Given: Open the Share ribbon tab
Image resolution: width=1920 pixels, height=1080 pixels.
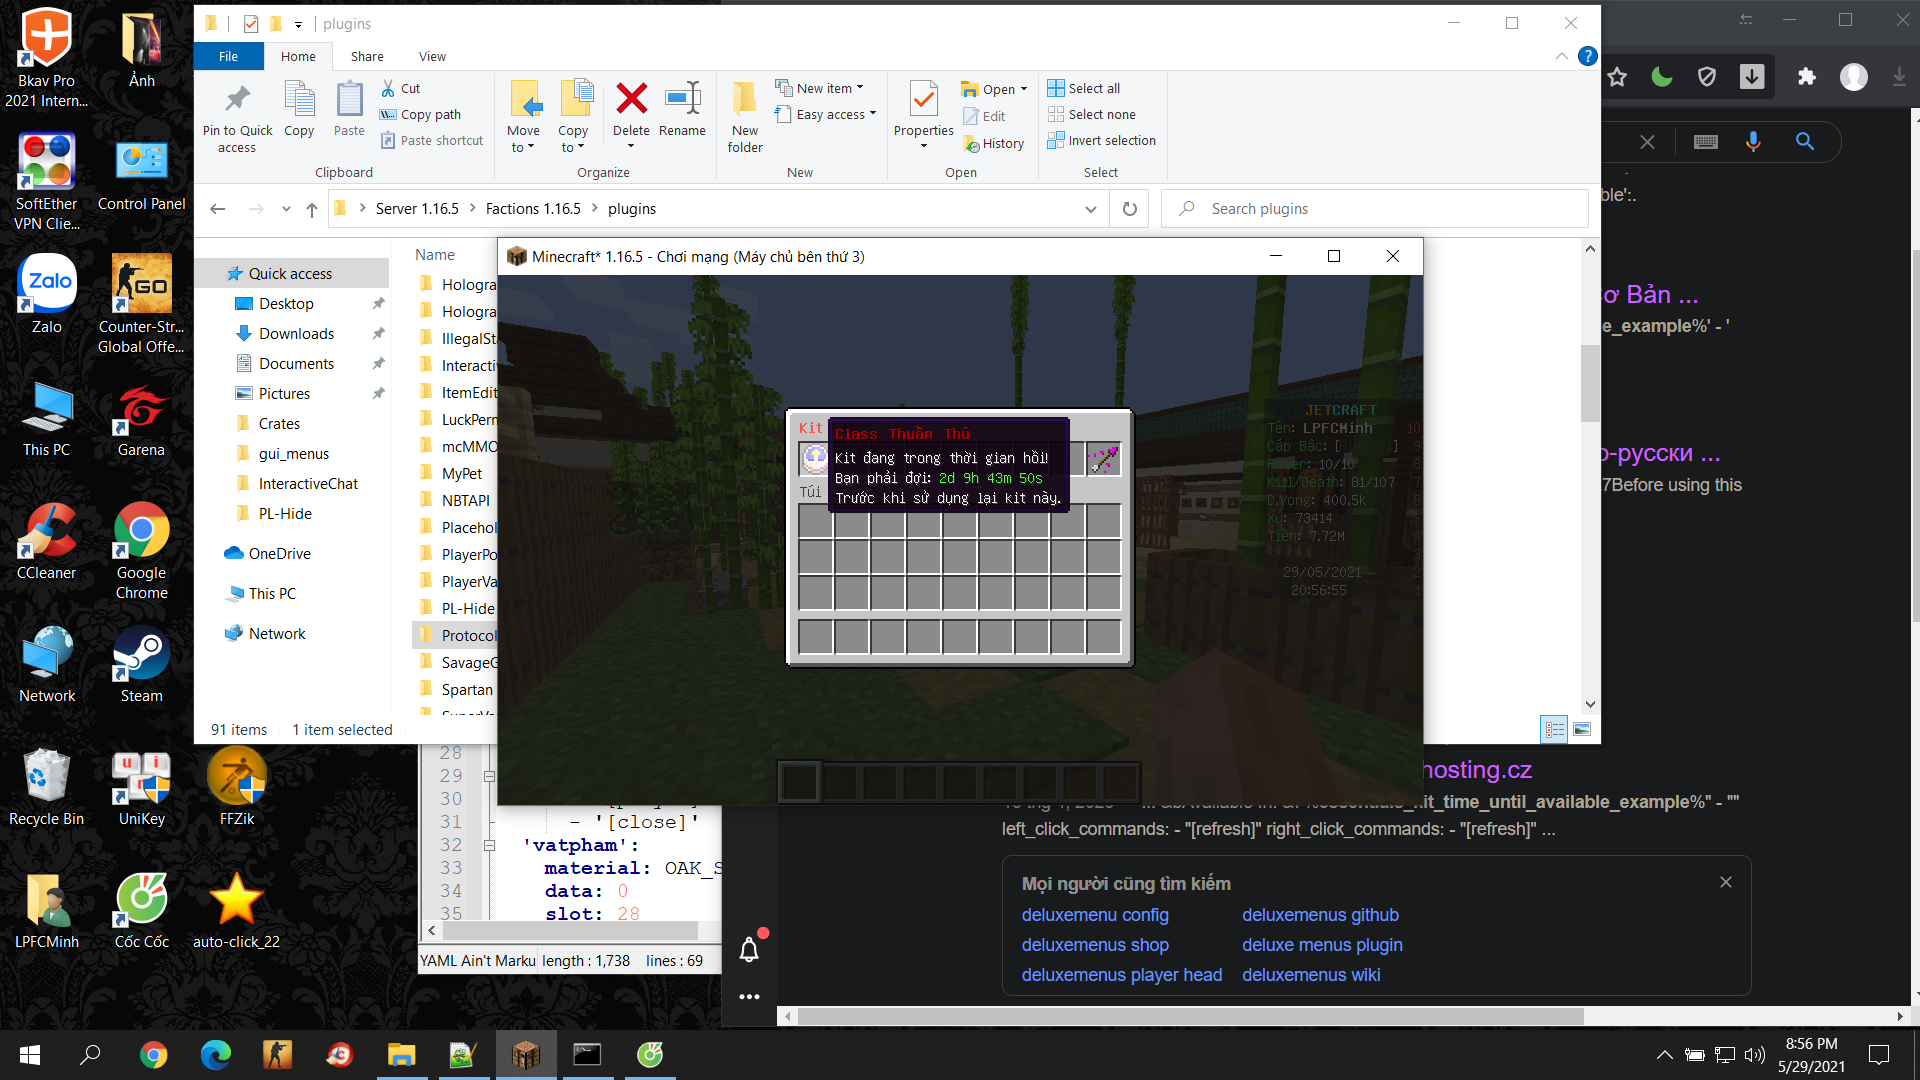Looking at the screenshot, I should pos(367,57).
